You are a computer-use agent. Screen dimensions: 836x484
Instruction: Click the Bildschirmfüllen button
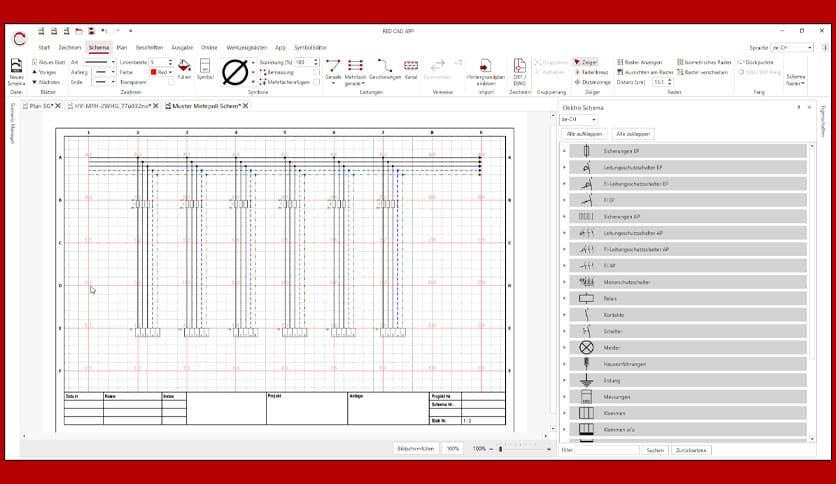(x=416, y=449)
